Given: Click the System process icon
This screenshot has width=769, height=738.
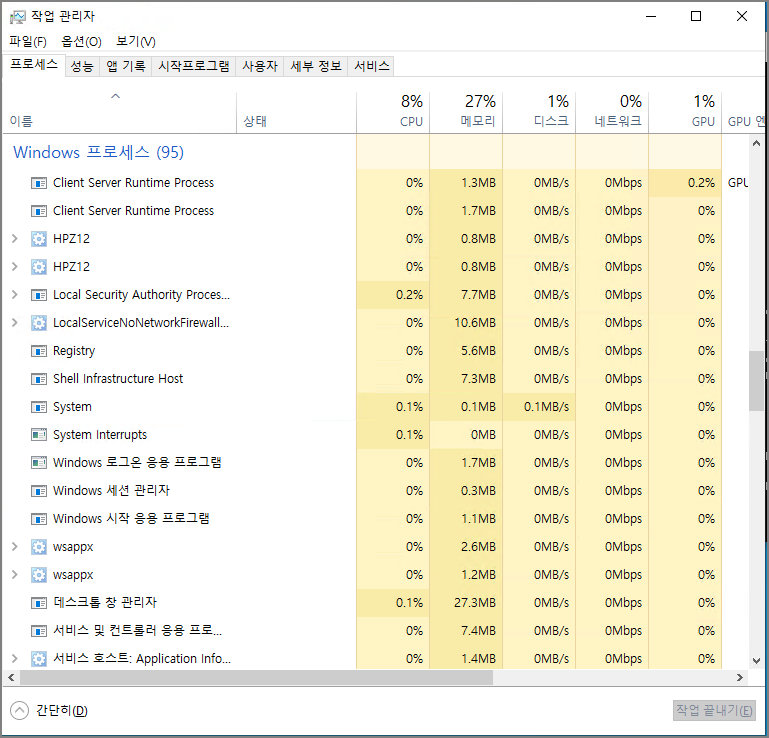Looking at the screenshot, I should pyautogui.click(x=39, y=407).
